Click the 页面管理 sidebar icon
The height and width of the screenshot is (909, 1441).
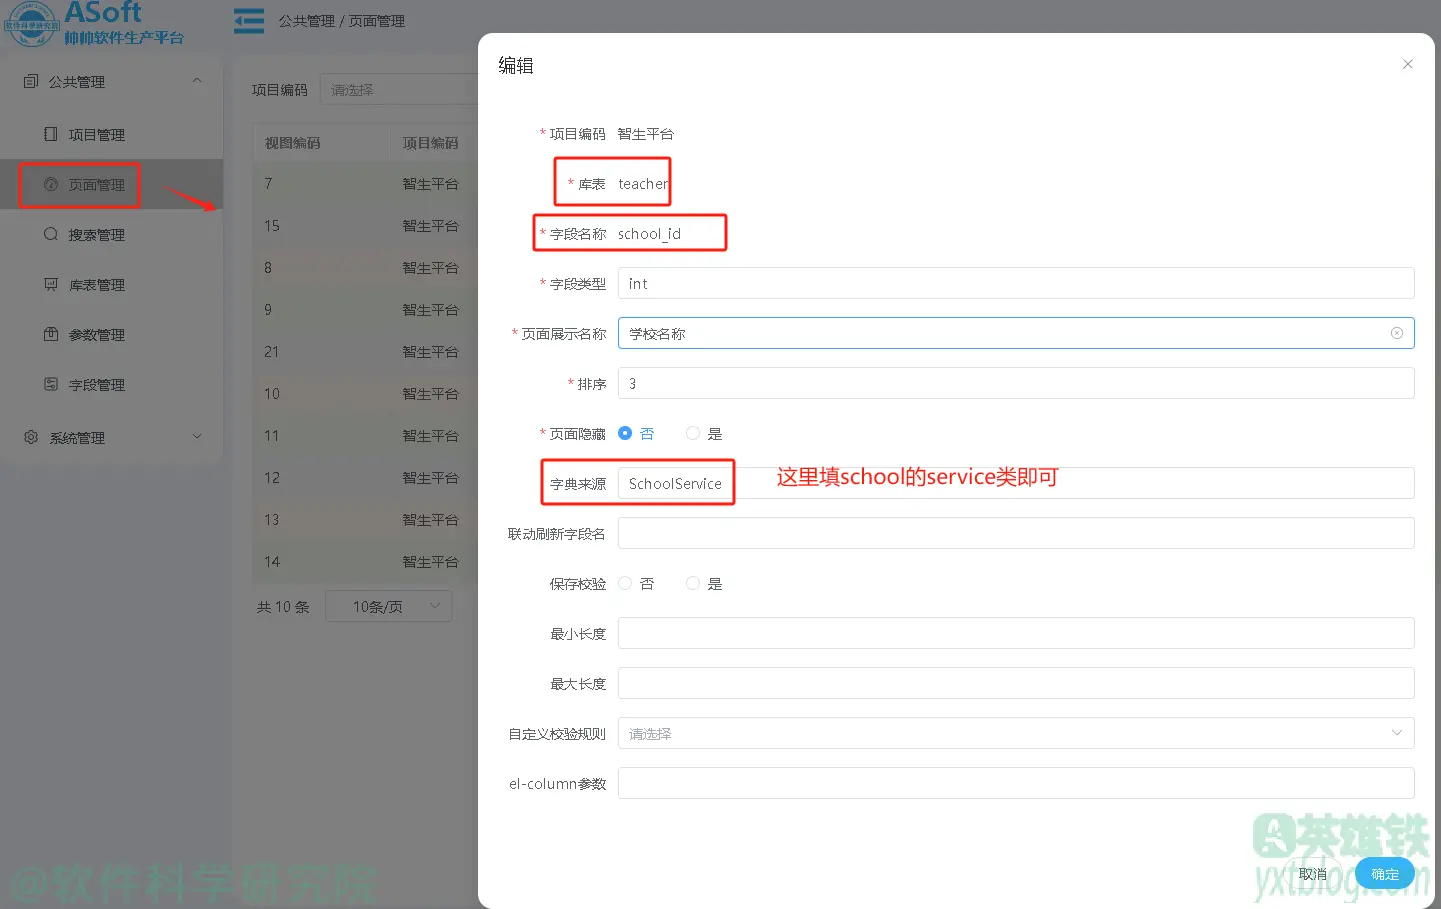point(51,184)
